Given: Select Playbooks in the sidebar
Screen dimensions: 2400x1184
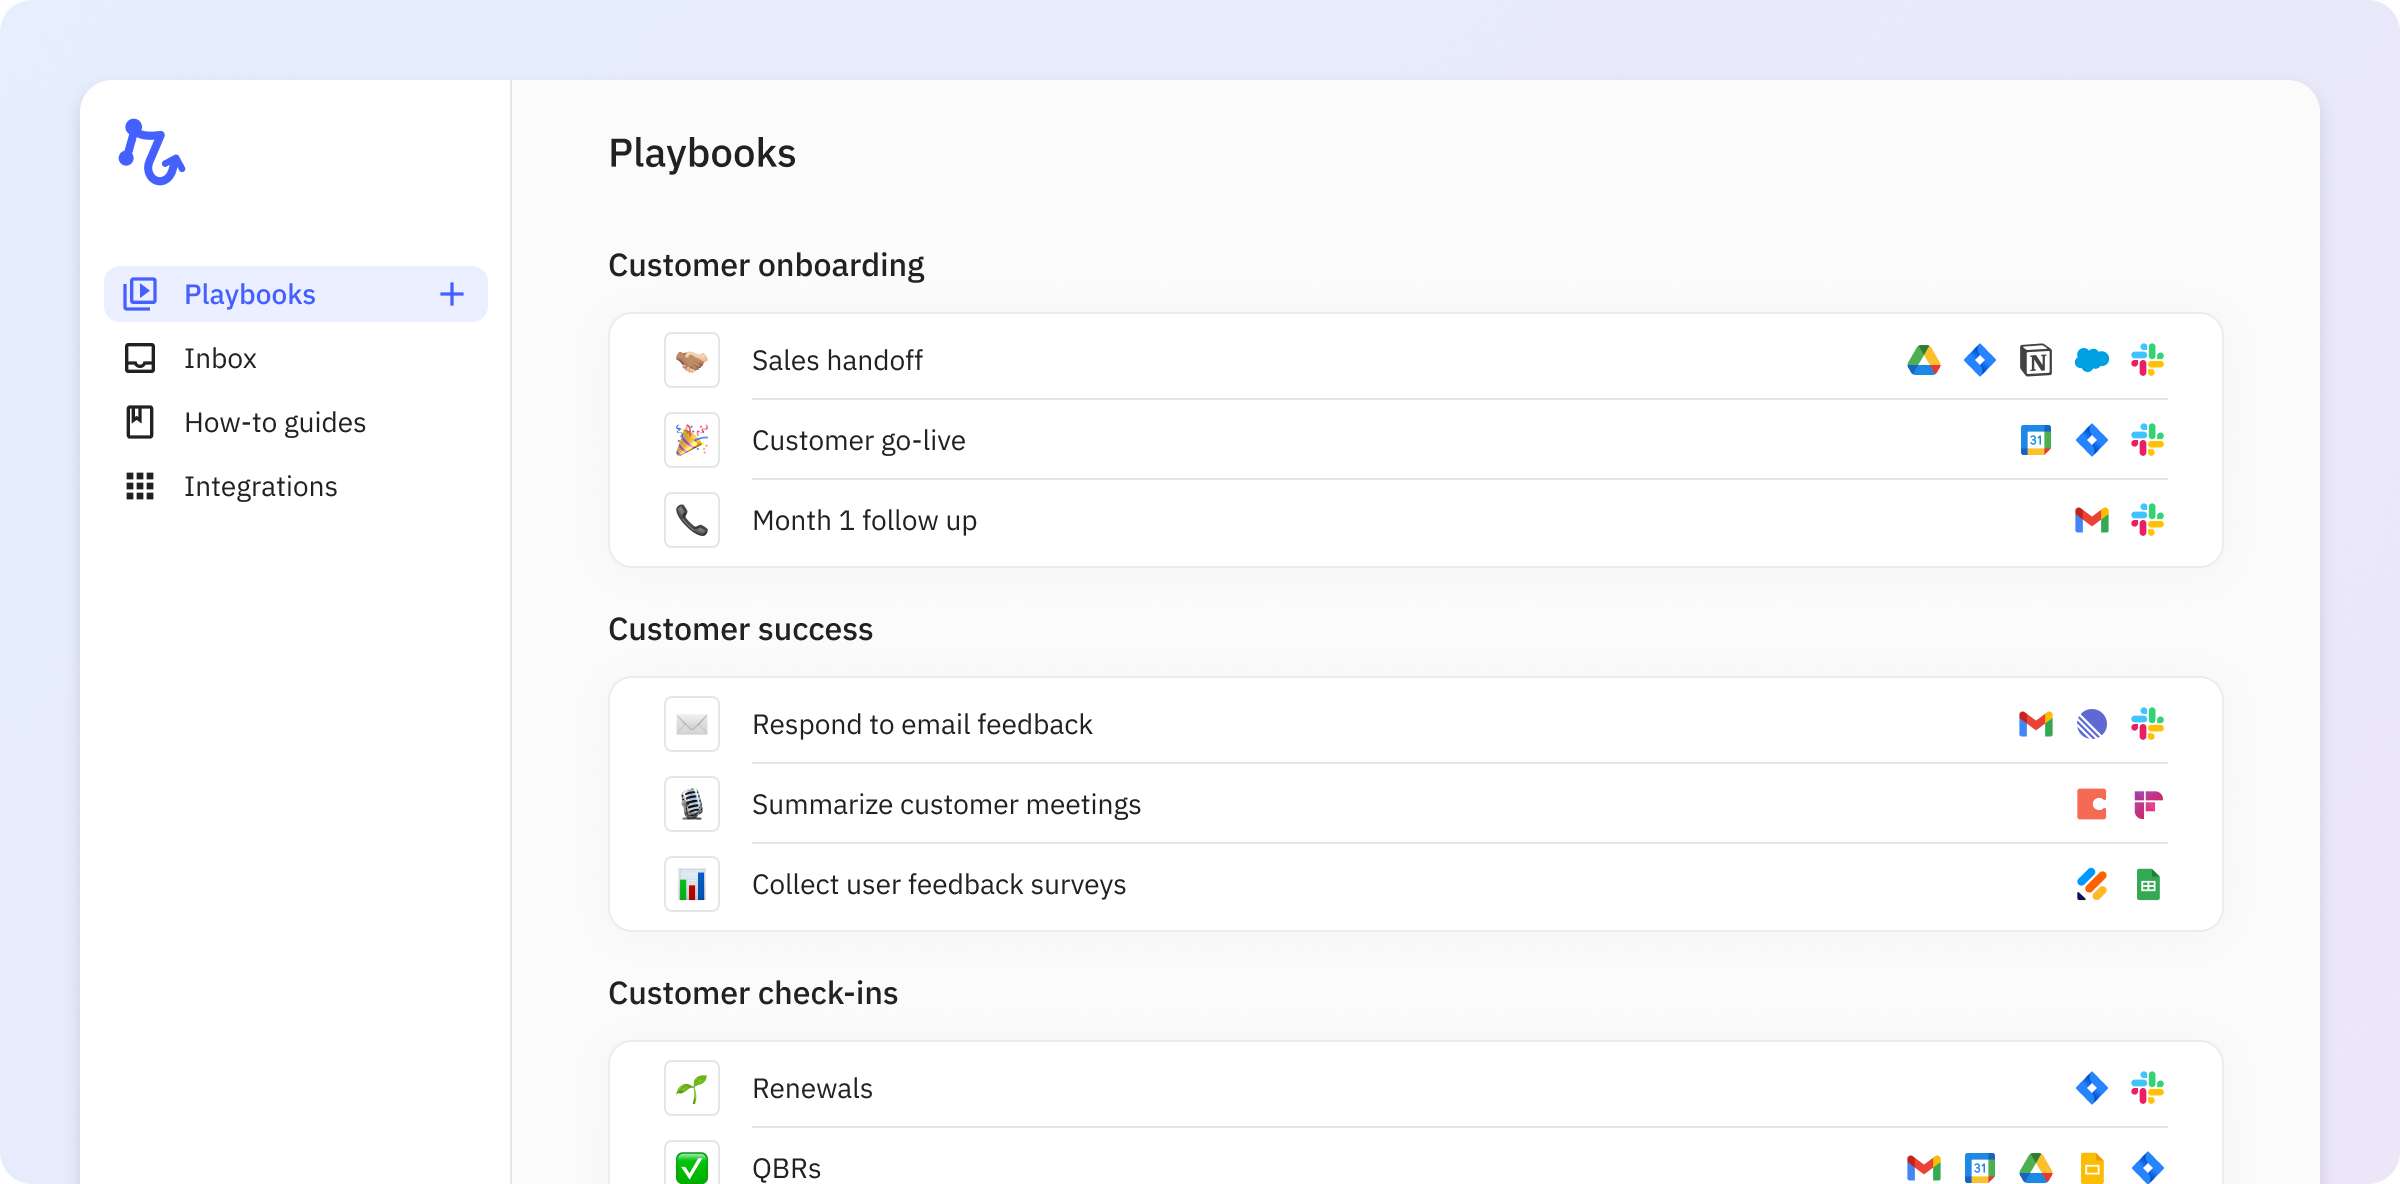Looking at the screenshot, I should (x=250, y=294).
